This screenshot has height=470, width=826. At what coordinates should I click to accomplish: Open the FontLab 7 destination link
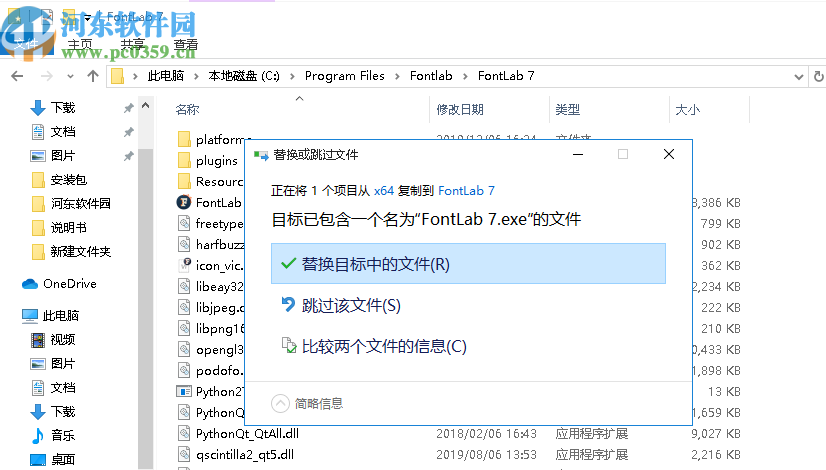point(466,191)
